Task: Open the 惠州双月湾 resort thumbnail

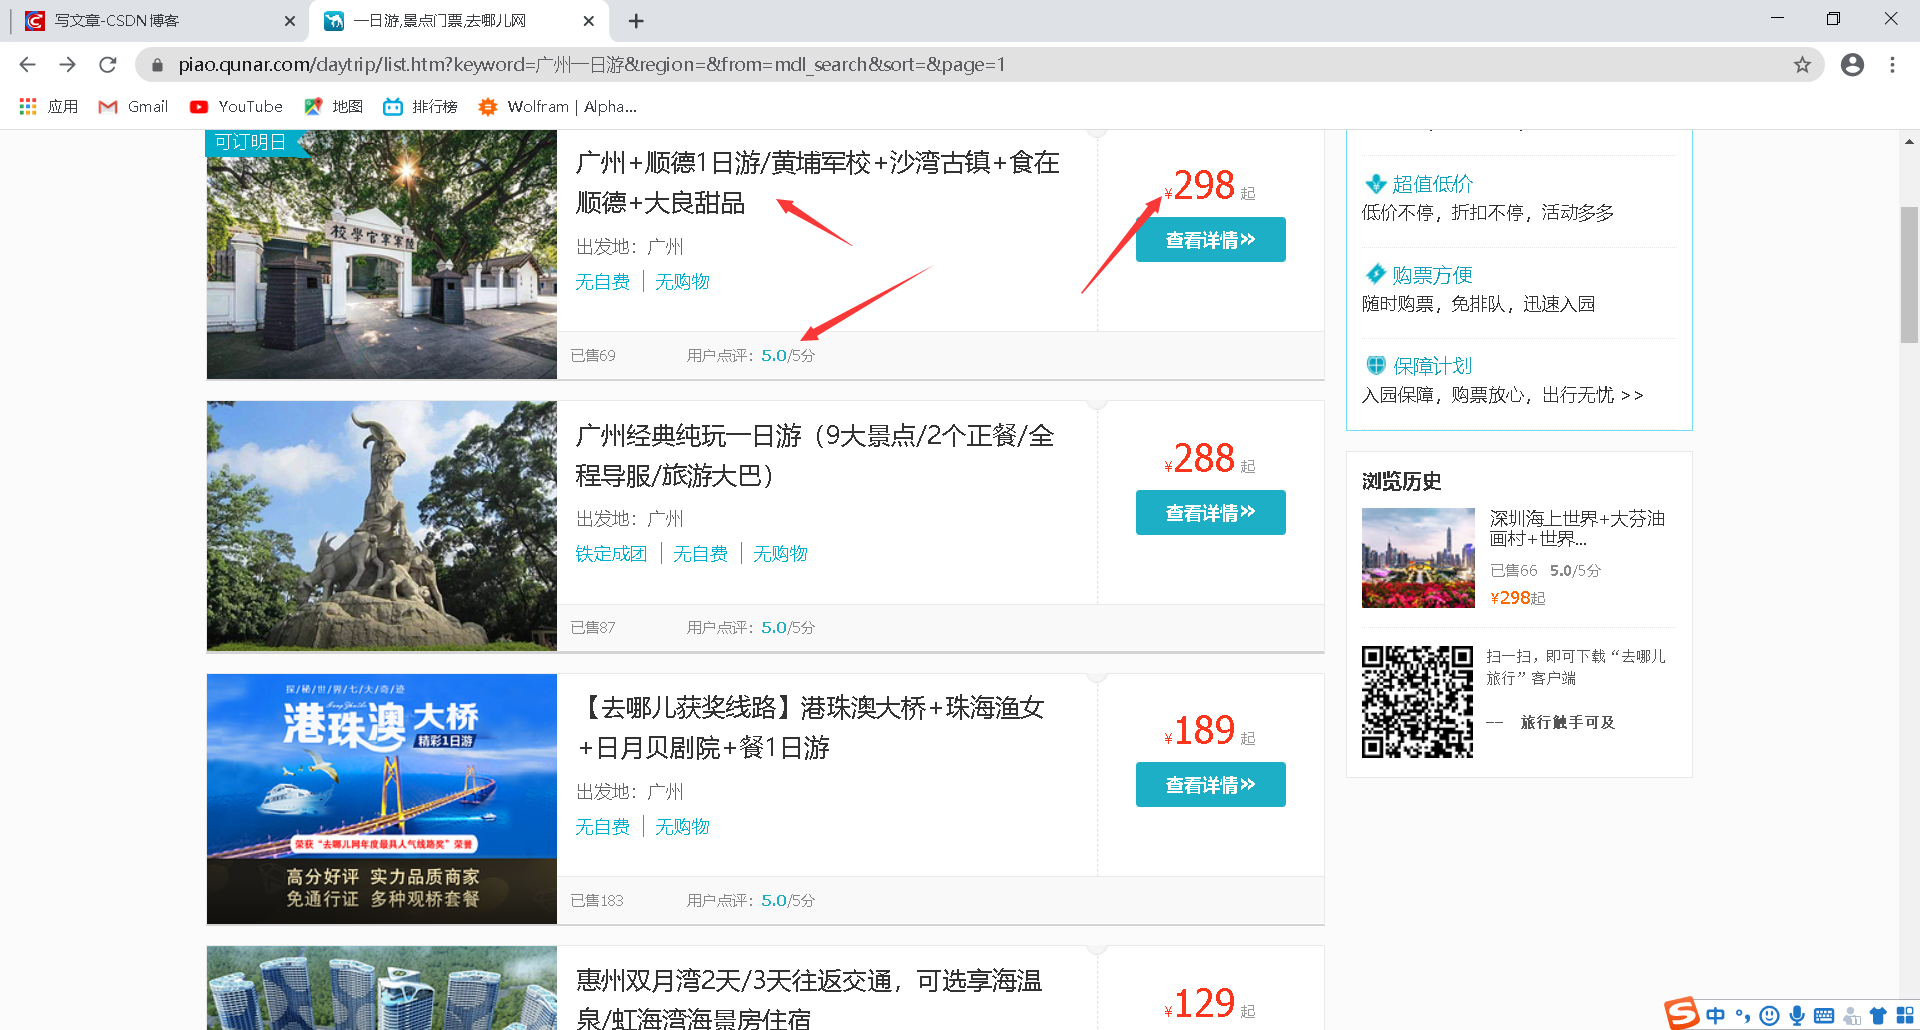Action: (382, 988)
